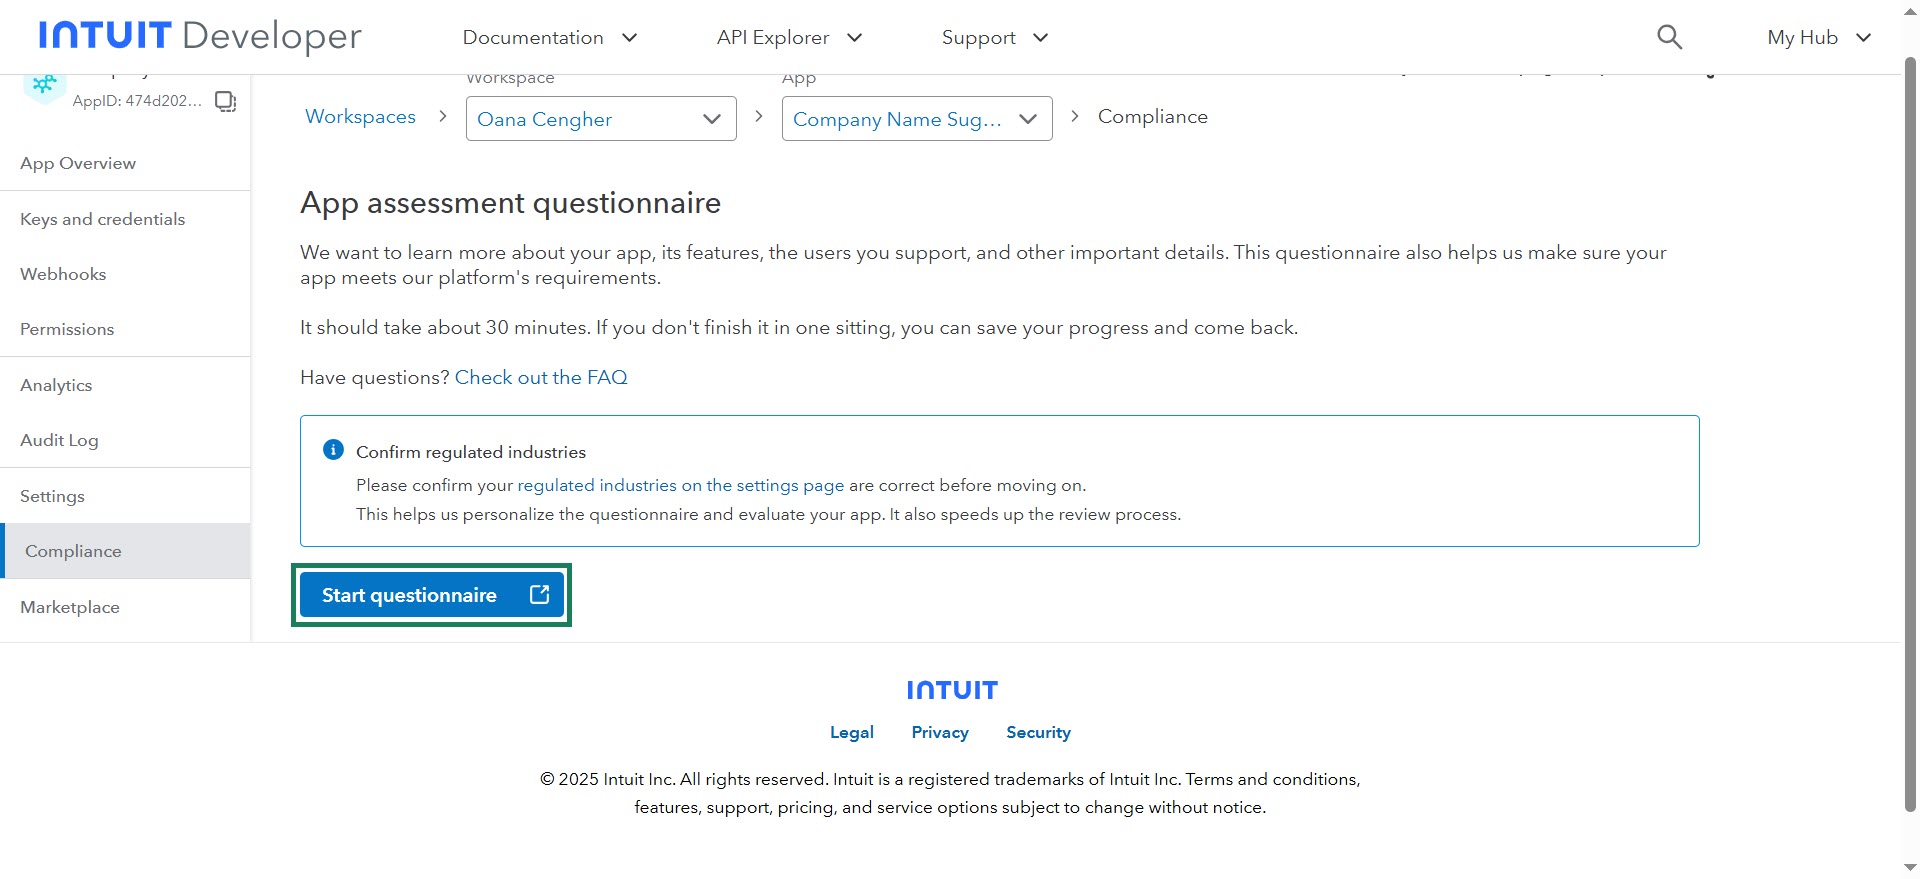Open the Company Name app selector dropdown
1920x879 pixels.
coord(916,119)
